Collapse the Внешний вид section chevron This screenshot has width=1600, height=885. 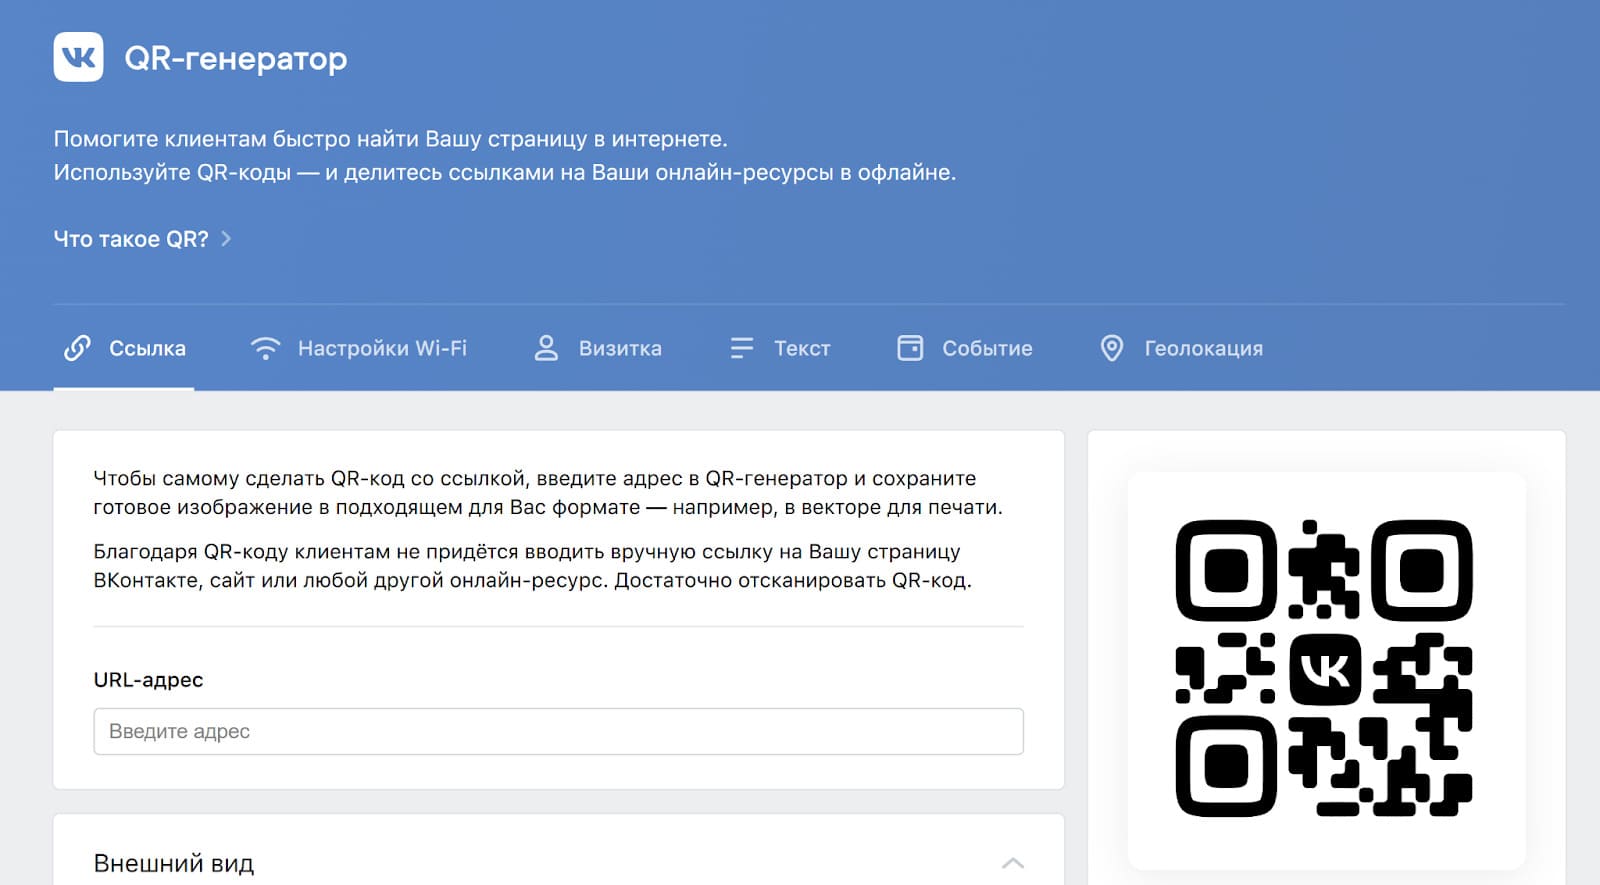coord(1013,863)
